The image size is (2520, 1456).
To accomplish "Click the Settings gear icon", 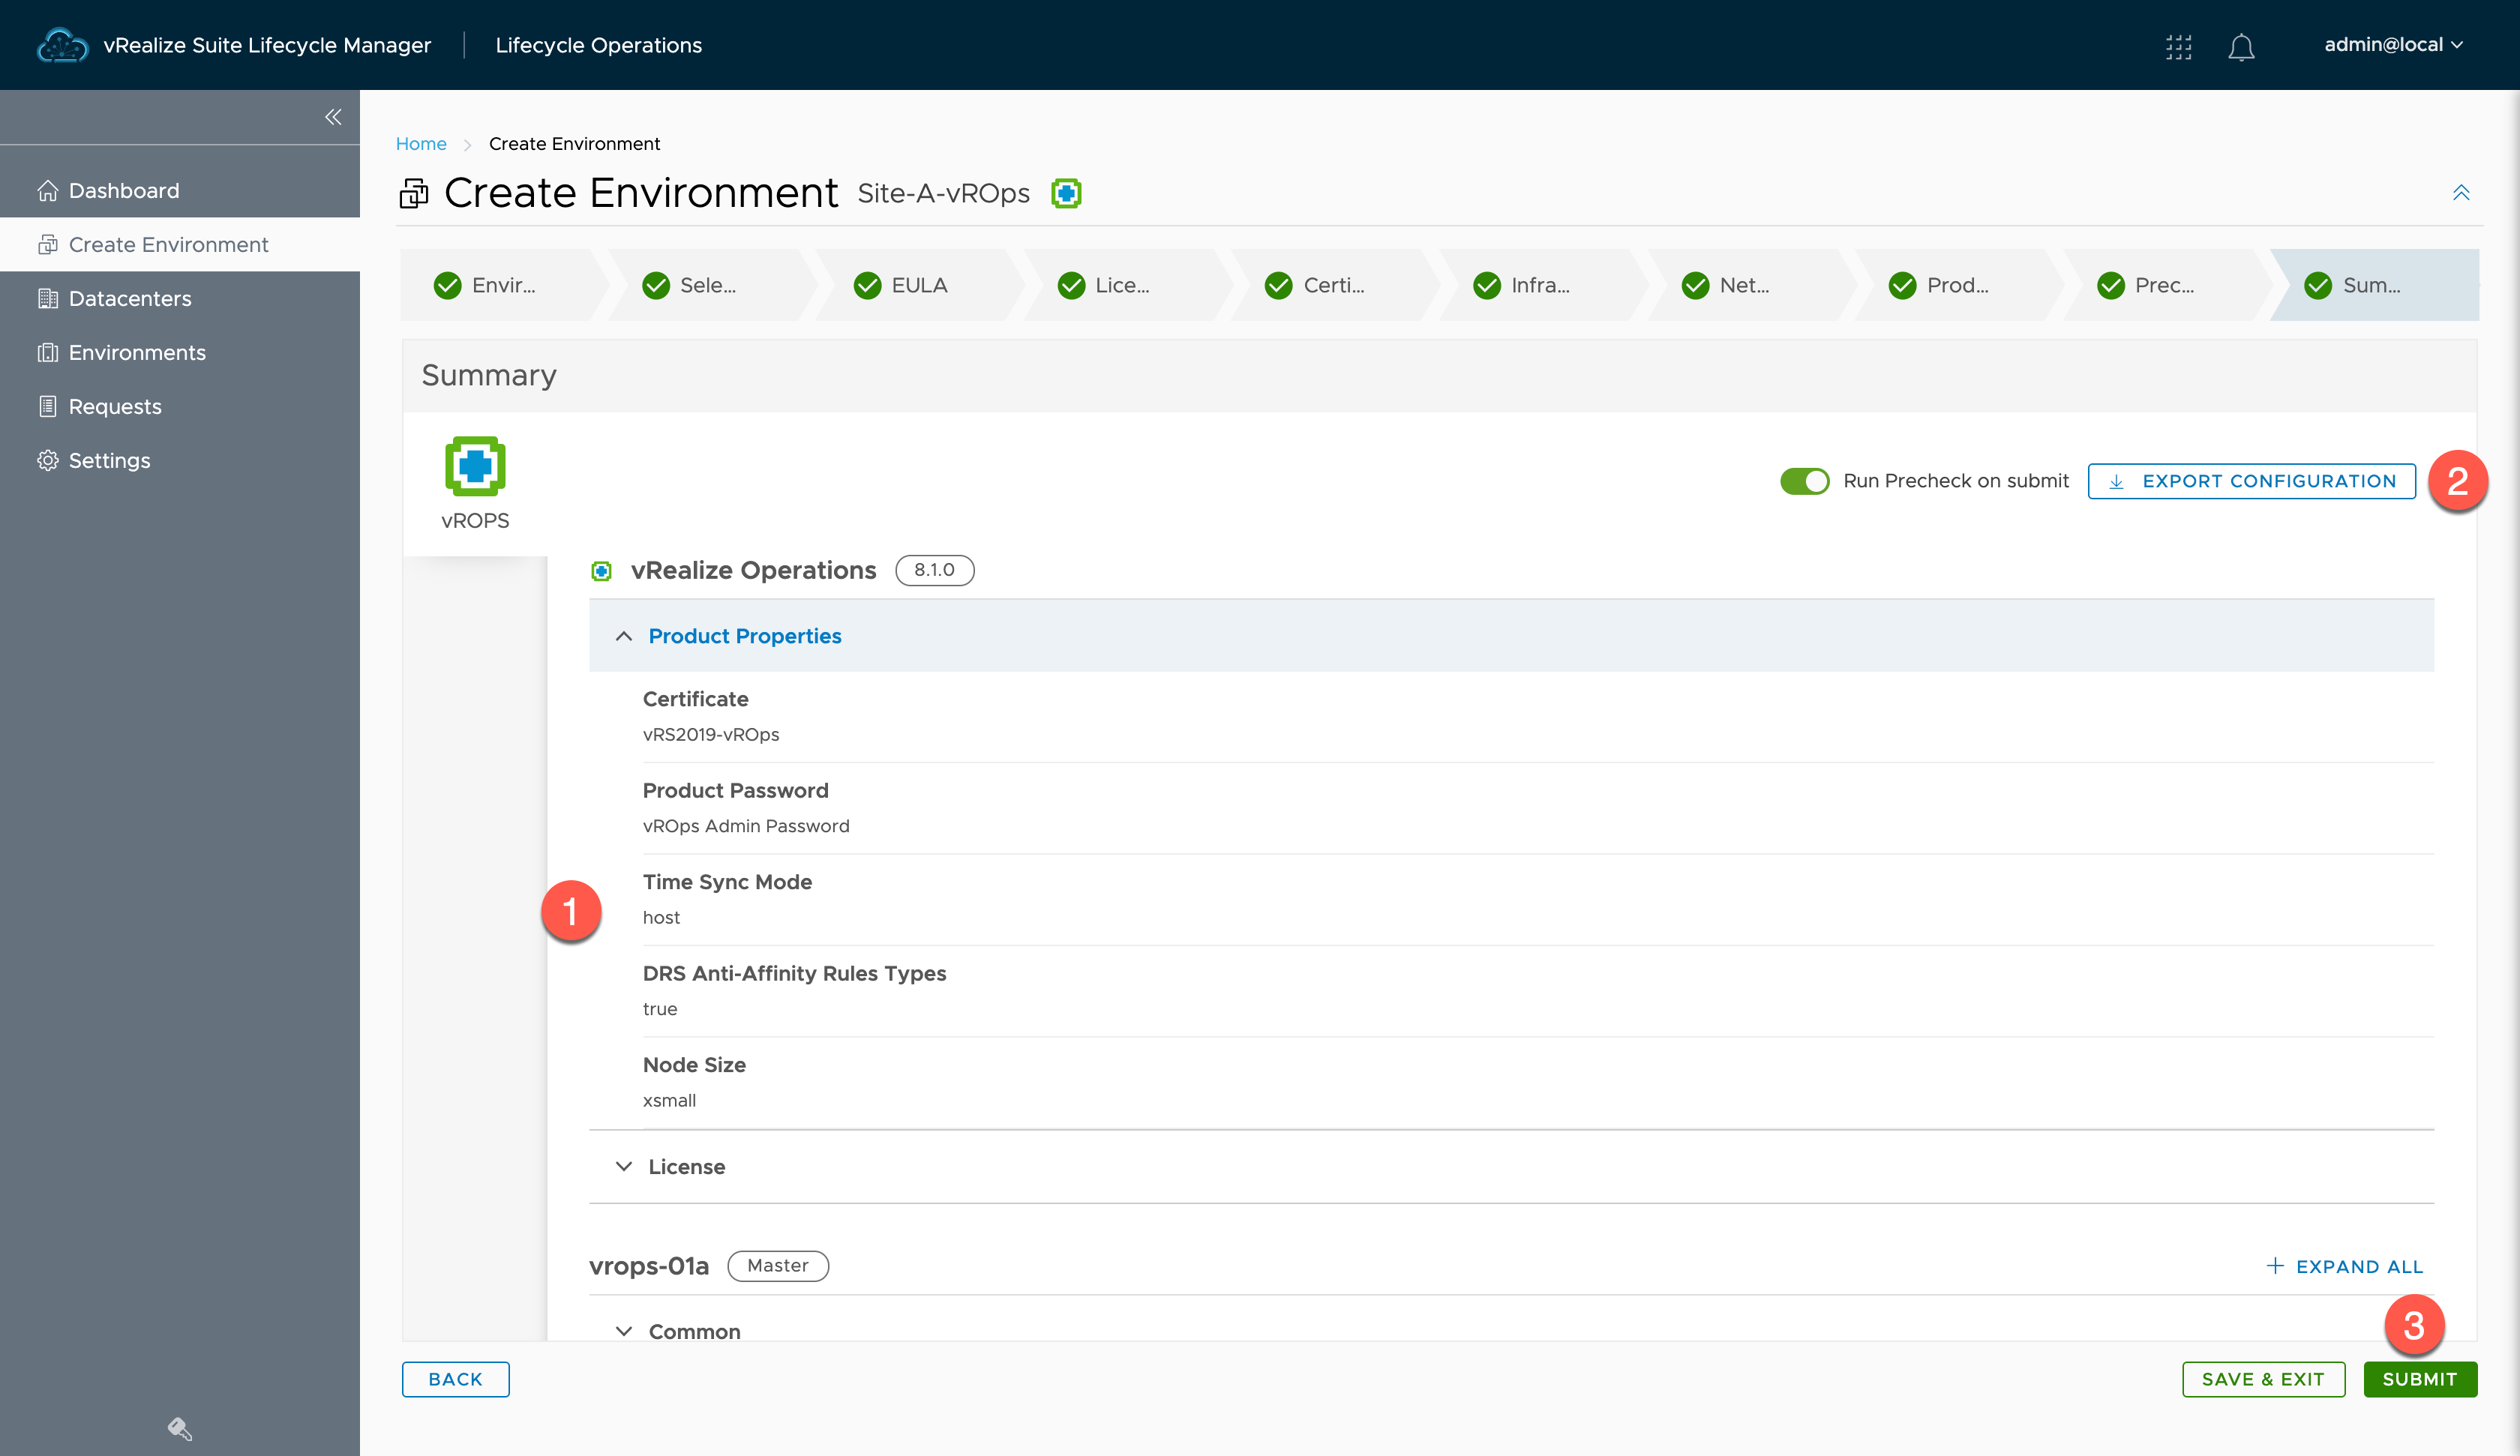I will [x=47, y=460].
